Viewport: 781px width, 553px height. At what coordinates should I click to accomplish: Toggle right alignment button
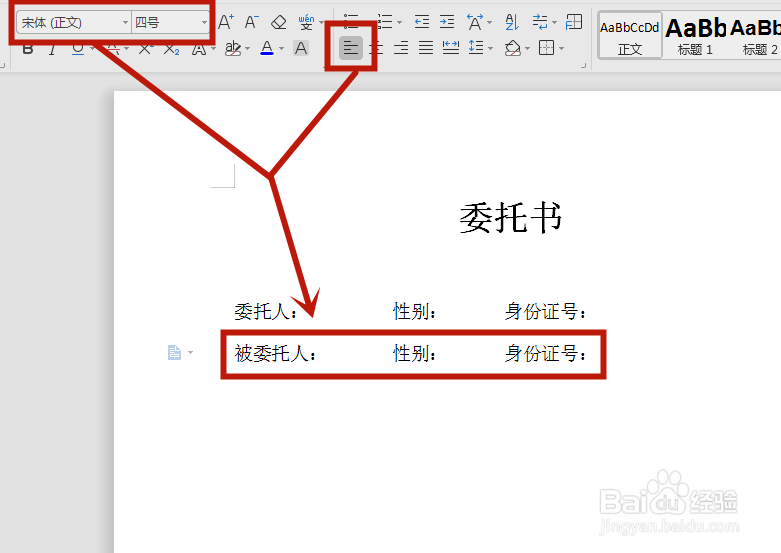point(401,48)
